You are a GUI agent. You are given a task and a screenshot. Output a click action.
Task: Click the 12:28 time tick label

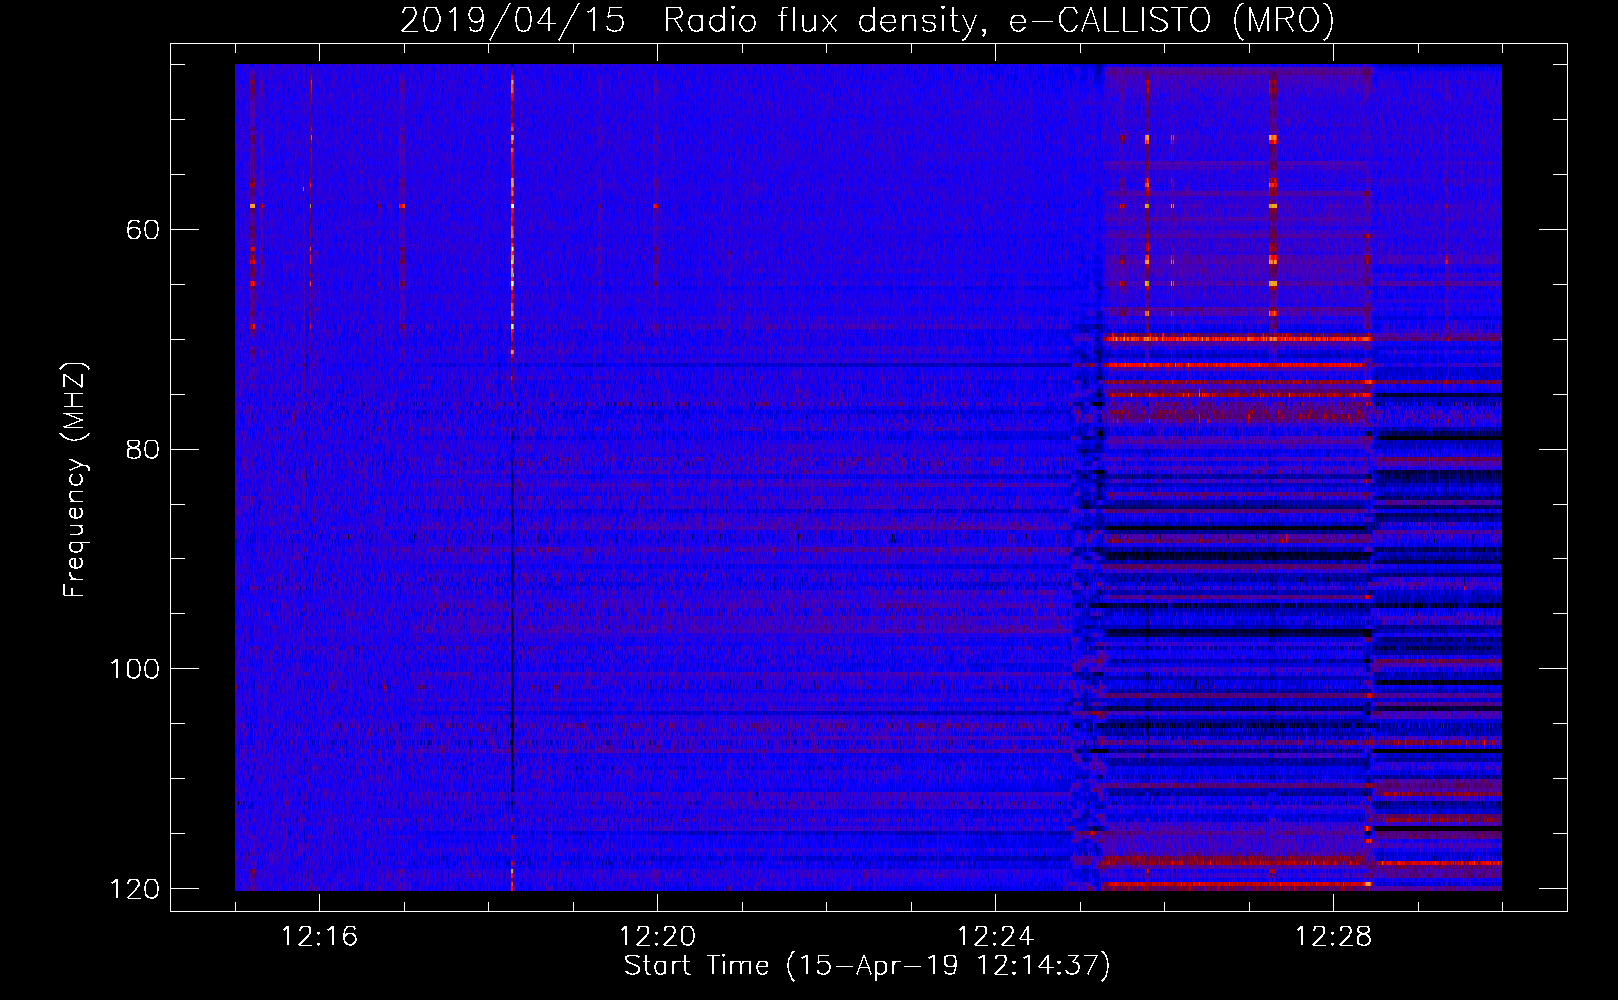tap(1333, 937)
